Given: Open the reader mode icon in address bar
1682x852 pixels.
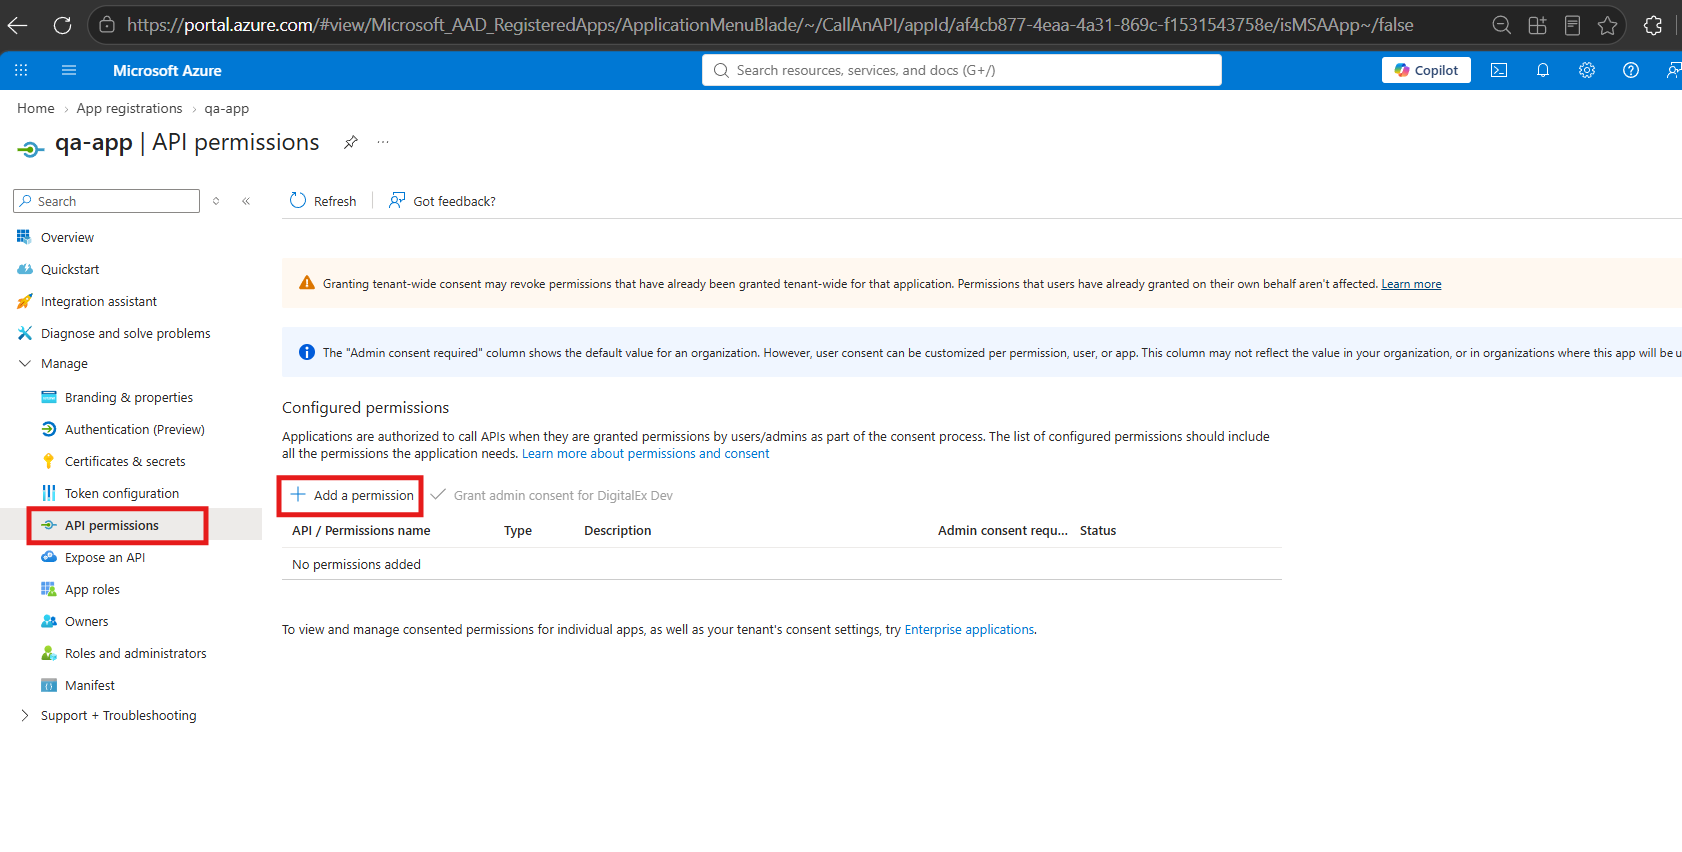Looking at the screenshot, I should coord(1572,25).
